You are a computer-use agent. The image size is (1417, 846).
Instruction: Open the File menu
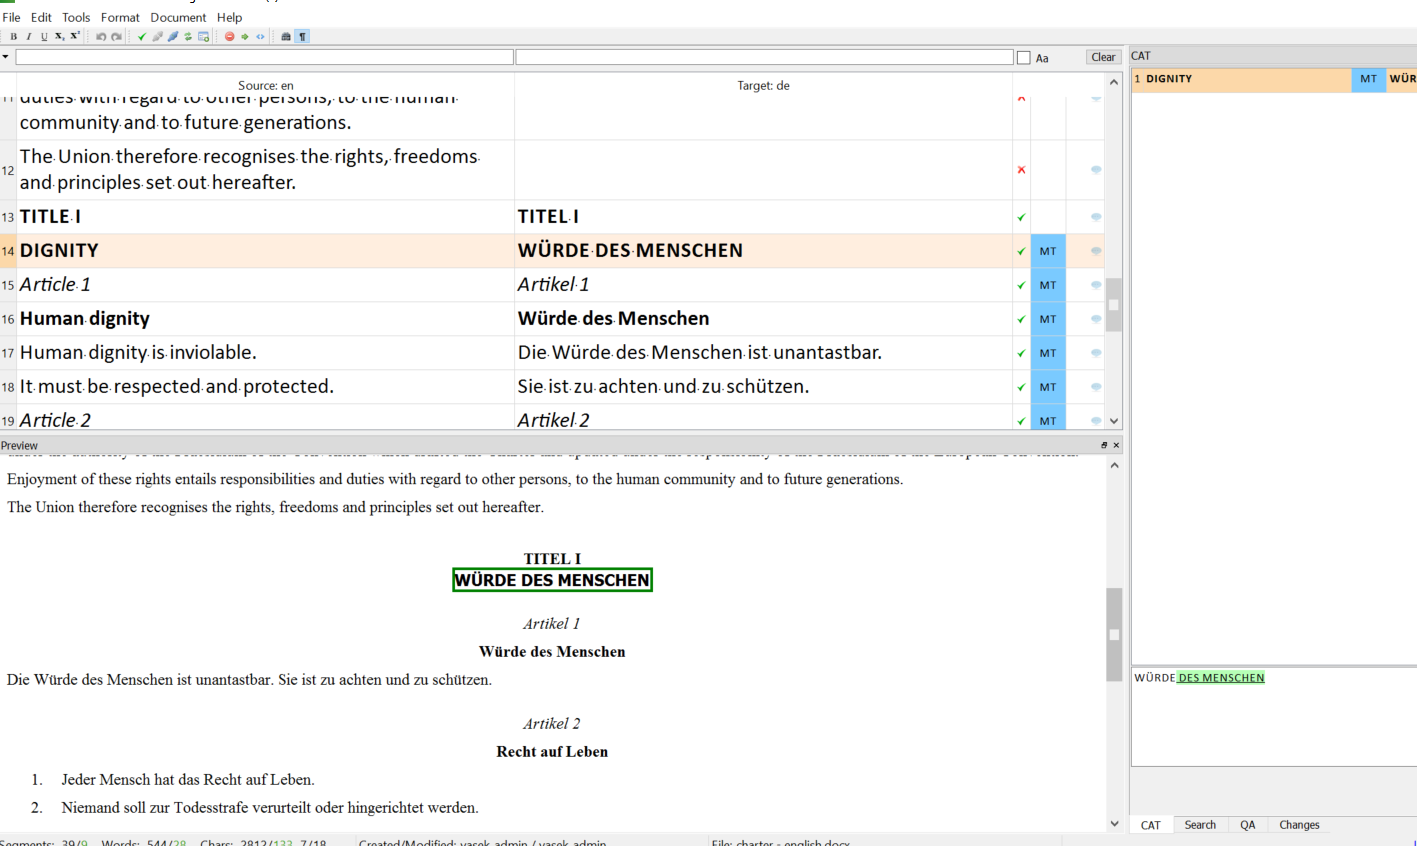[x=11, y=17]
